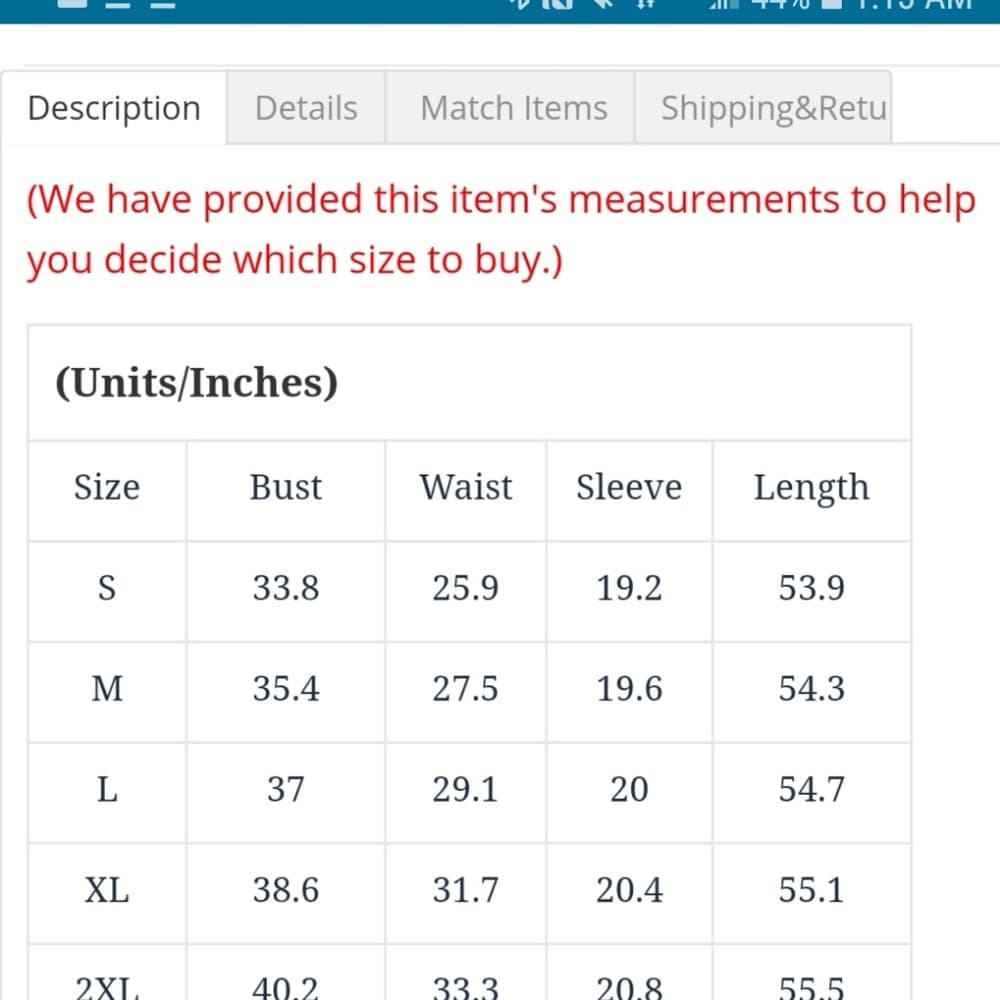The height and width of the screenshot is (1000, 1000).
Task: Select the M size row label
Action: coord(107,689)
